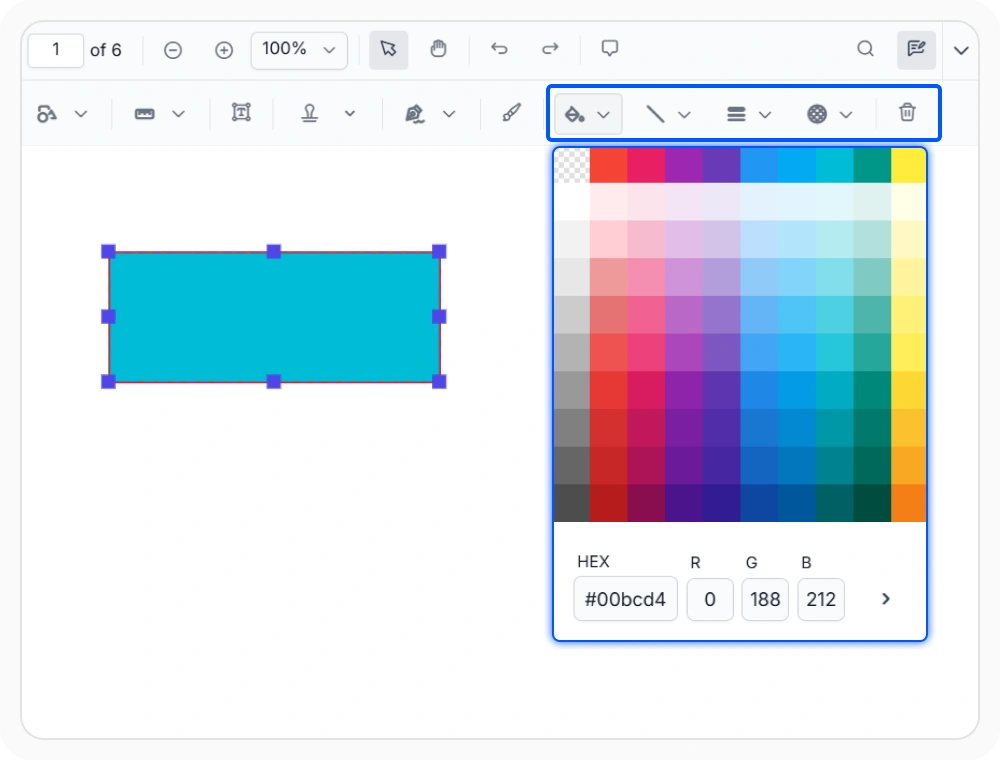This screenshot has width=1000, height=760.
Task: Activate the hand pan tool
Action: [438, 49]
